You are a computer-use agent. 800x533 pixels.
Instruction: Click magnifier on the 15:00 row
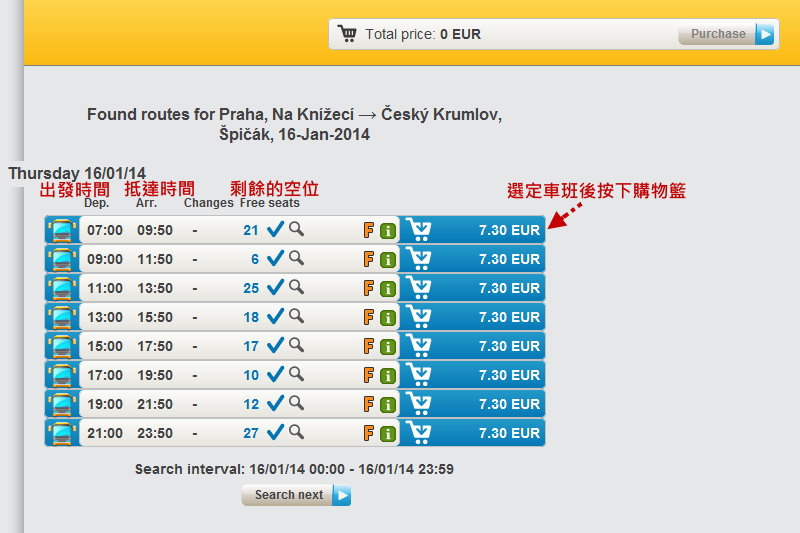coord(296,345)
